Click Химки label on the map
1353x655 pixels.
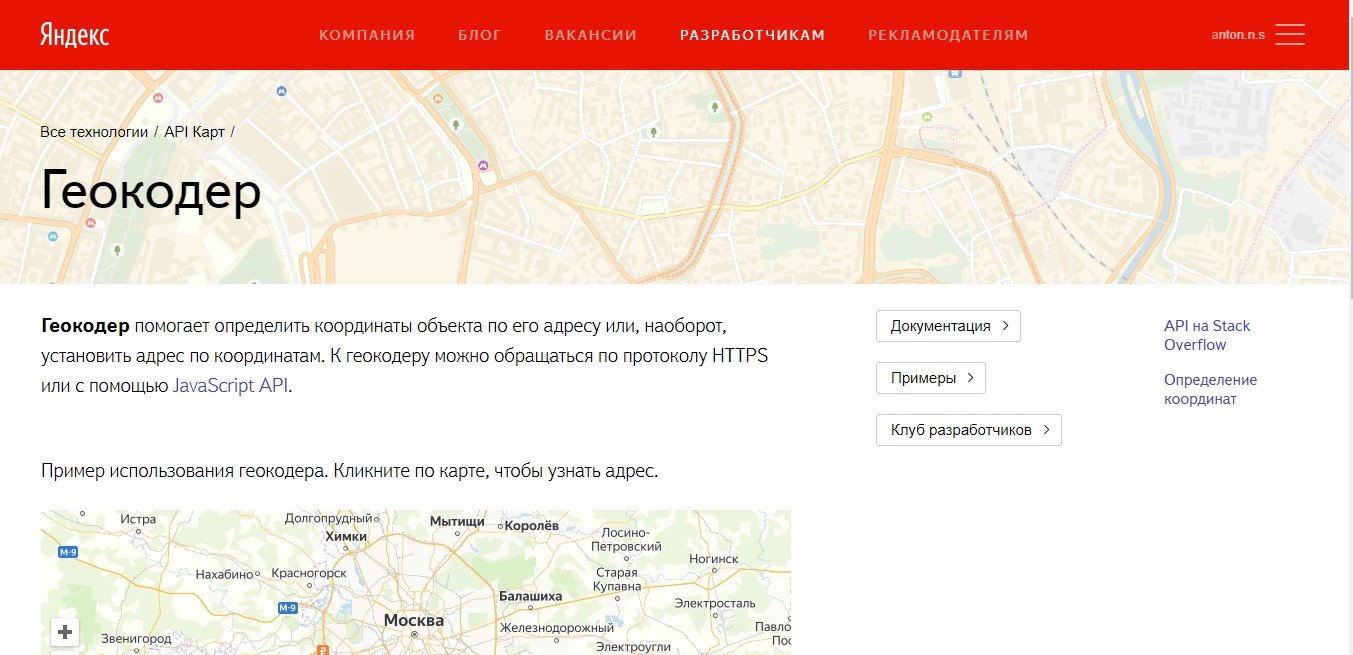point(346,537)
